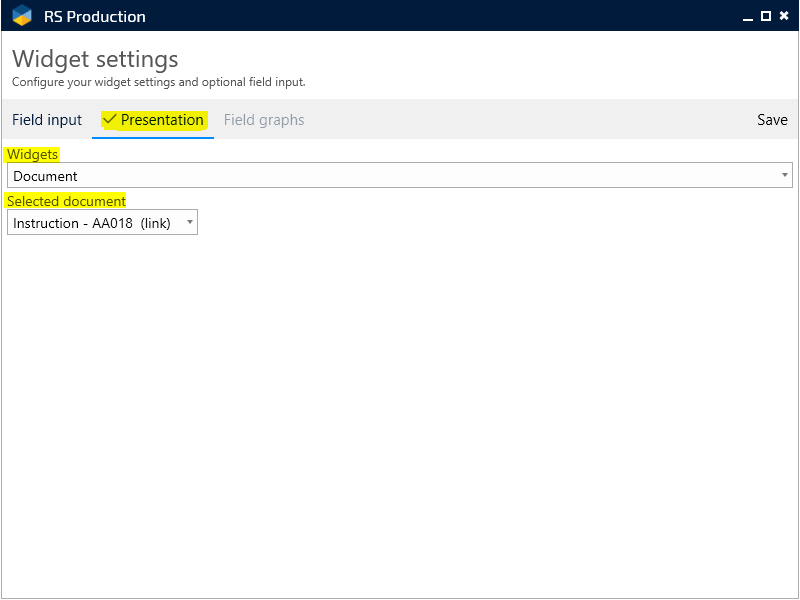The width and height of the screenshot is (800, 600).
Task: Click the Widget settings heading
Action: point(95,59)
